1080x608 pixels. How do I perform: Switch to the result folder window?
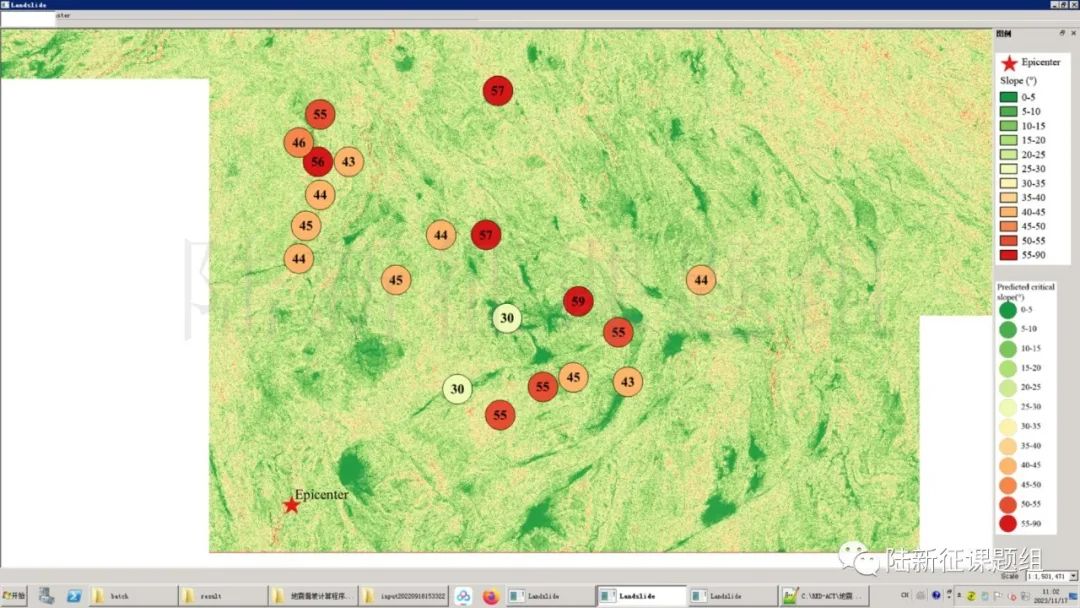click(217, 596)
